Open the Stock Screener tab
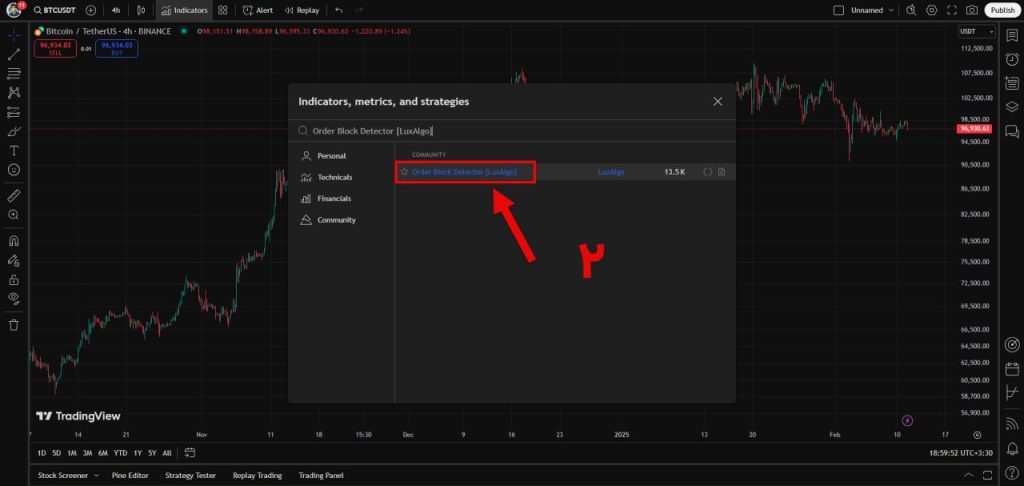Viewport: 1024px width, 486px height. [x=63, y=476]
